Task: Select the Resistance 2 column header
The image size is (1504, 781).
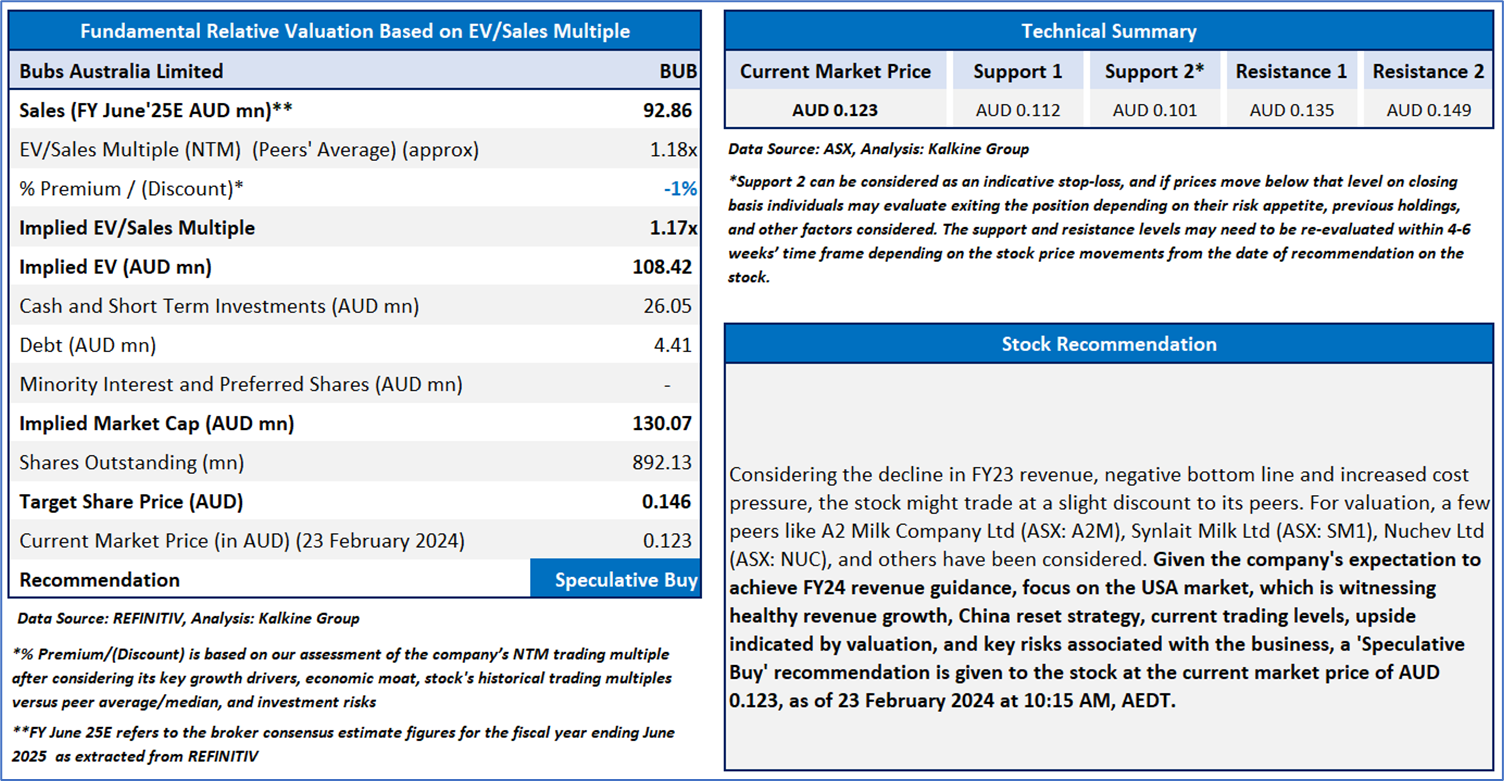Action: [1428, 71]
